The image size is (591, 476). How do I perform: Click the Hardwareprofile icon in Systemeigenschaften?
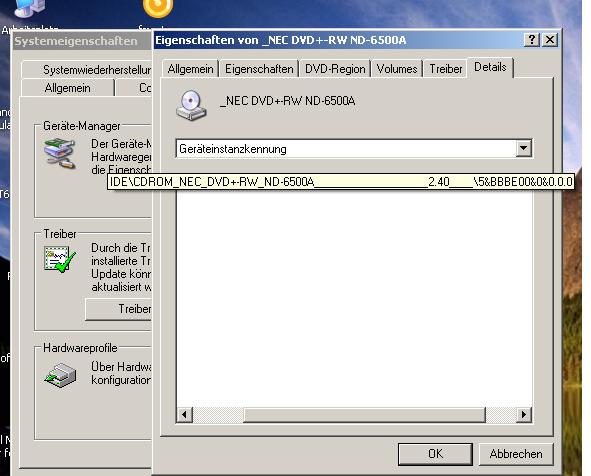point(60,375)
